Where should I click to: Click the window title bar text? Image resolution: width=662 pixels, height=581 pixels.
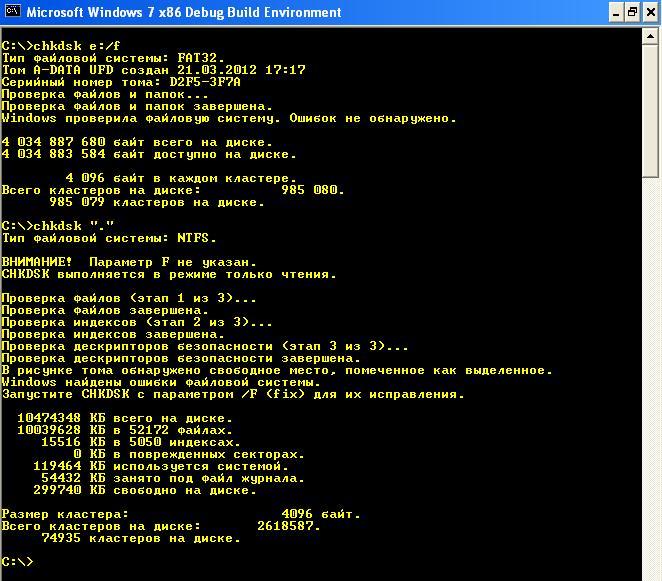click(x=184, y=12)
